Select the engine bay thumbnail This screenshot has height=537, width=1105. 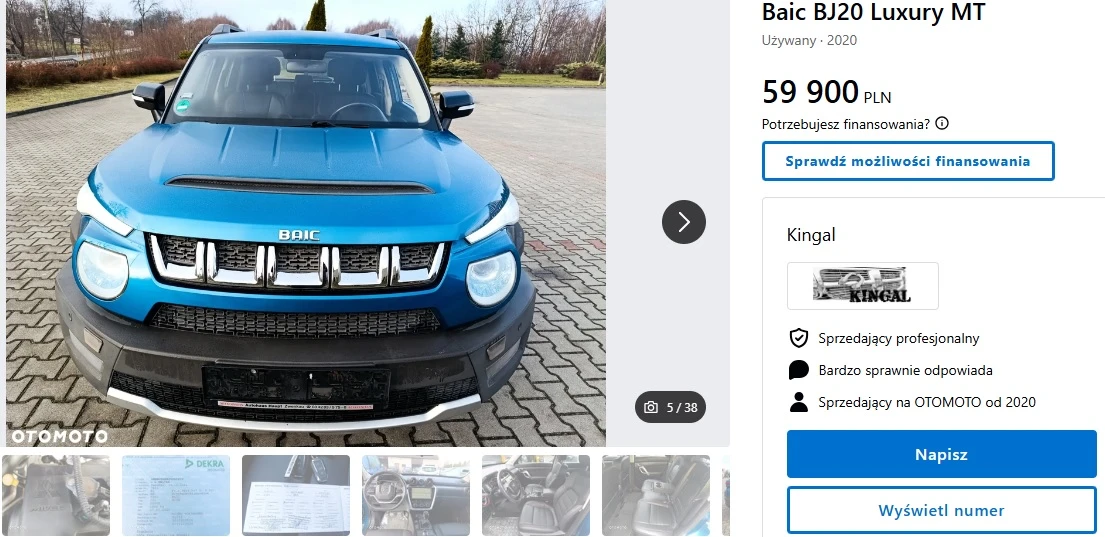(56, 495)
